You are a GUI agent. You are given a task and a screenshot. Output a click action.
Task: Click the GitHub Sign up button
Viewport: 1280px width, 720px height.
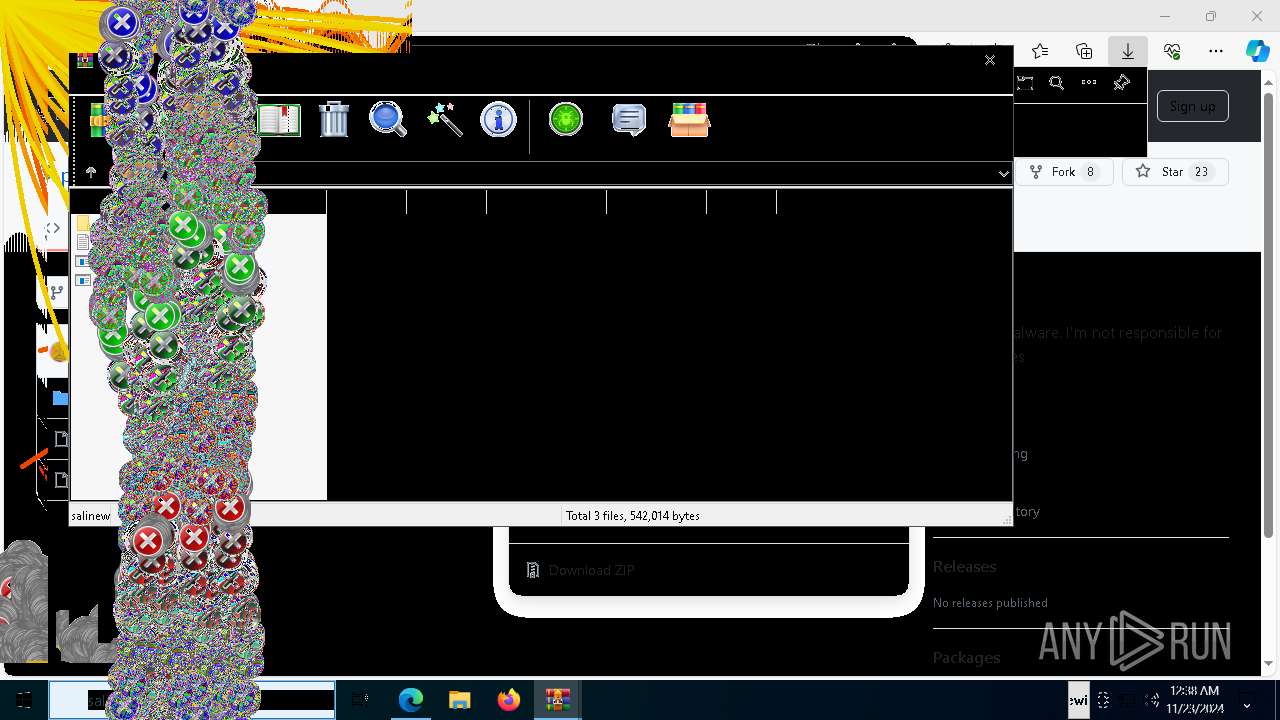(1192, 106)
